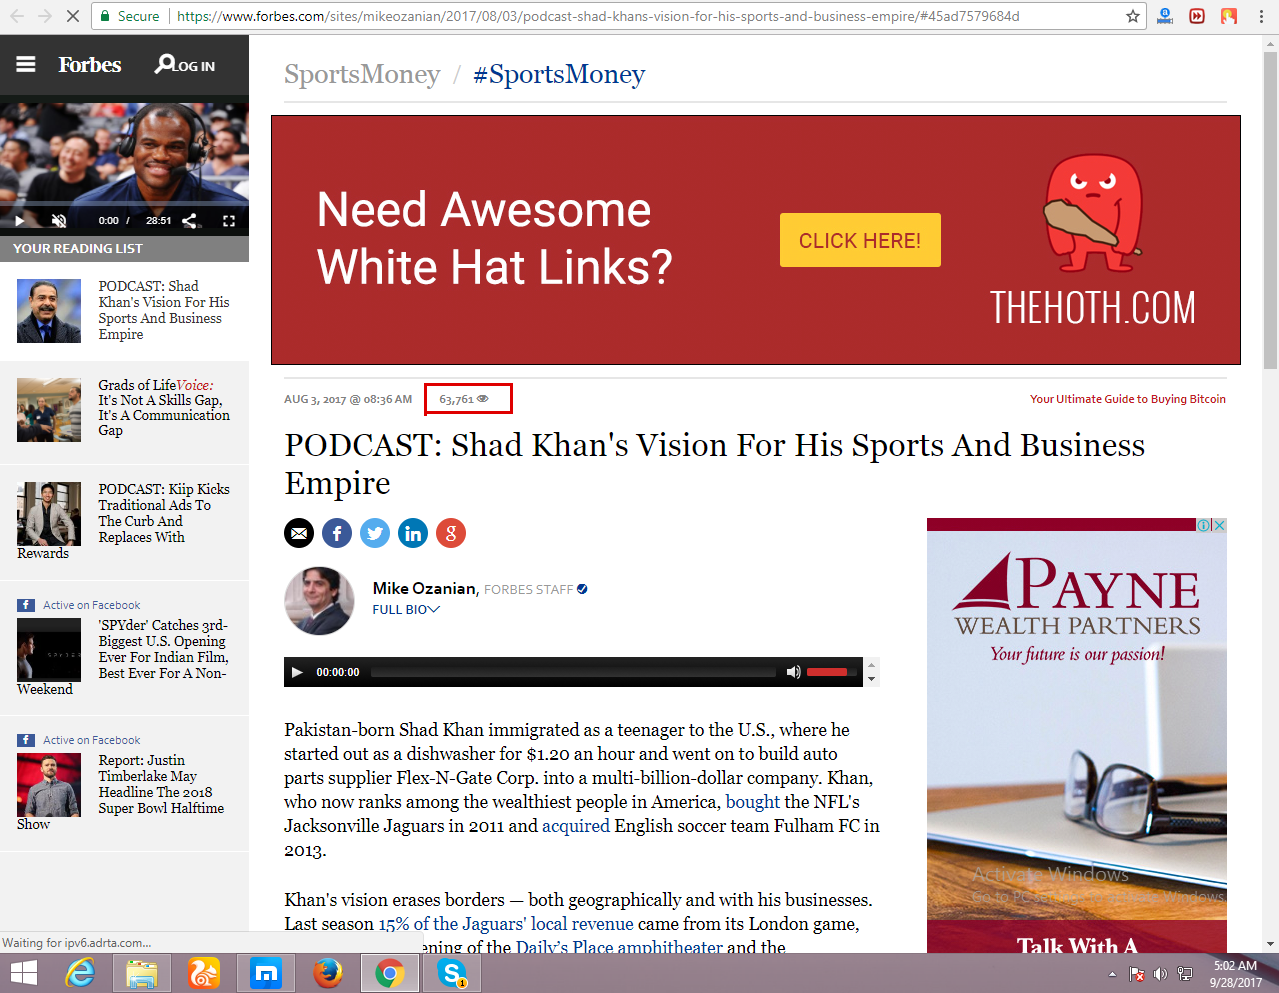Click the red play-button extension icon

[1197, 16]
